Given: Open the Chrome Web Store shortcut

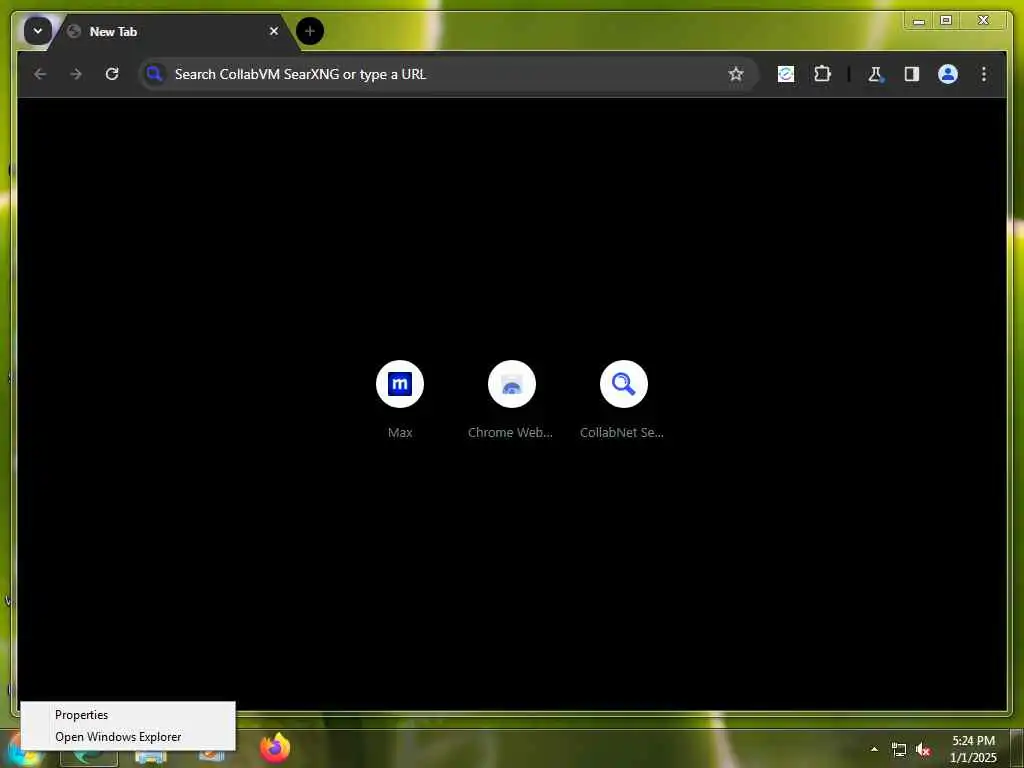Looking at the screenshot, I should [511, 384].
